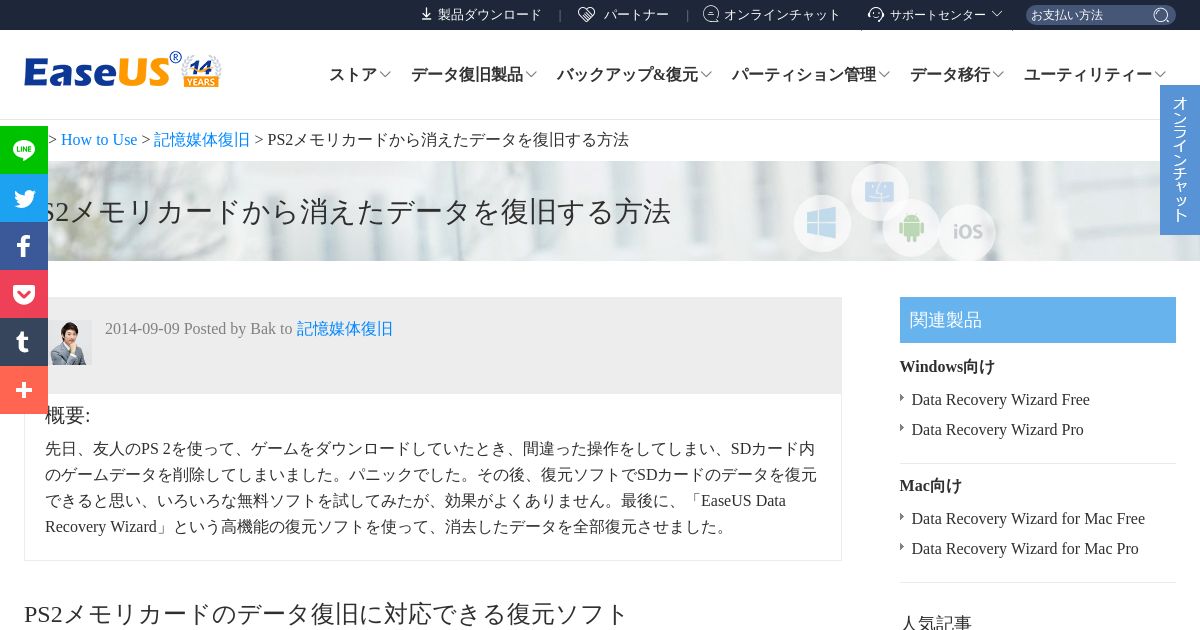
Task: Save page to Pocket
Action: click(x=24, y=294)
